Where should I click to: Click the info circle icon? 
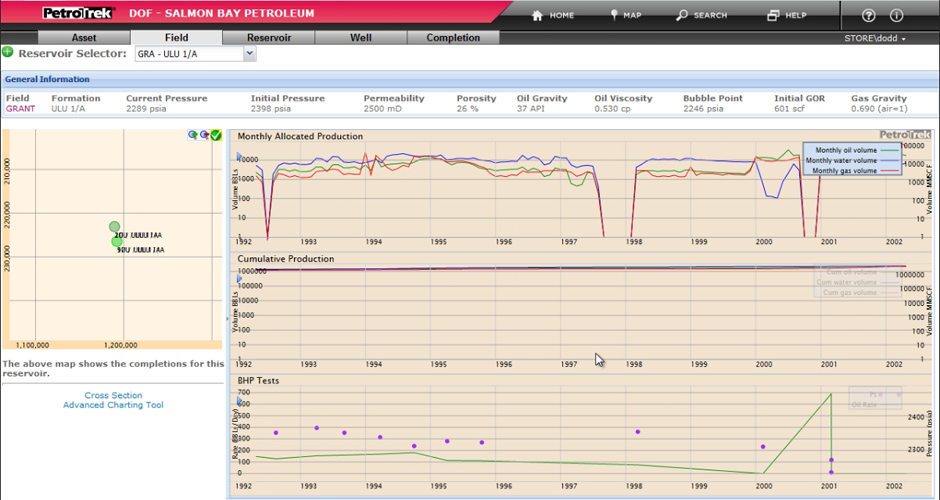pos(896,15)
